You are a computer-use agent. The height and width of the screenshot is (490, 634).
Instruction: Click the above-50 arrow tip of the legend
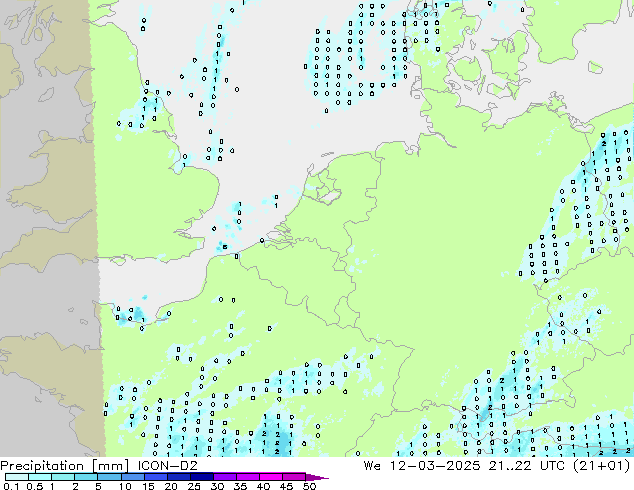click(317, 477)
